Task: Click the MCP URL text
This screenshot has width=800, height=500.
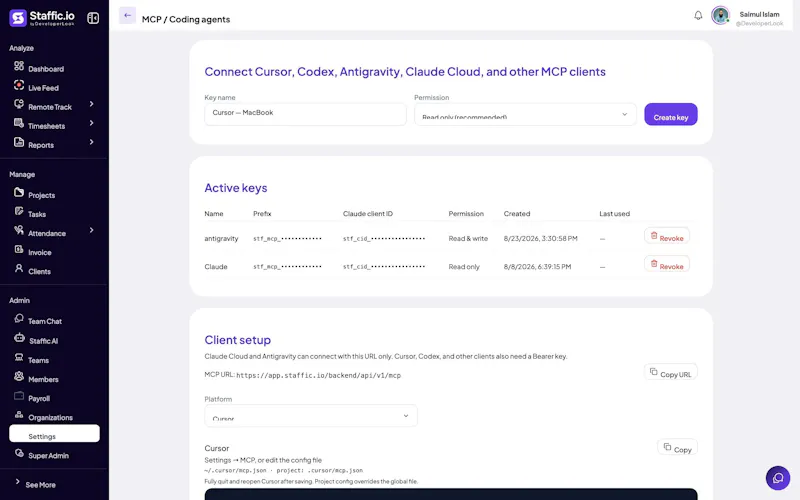Action: click(318, 375)
